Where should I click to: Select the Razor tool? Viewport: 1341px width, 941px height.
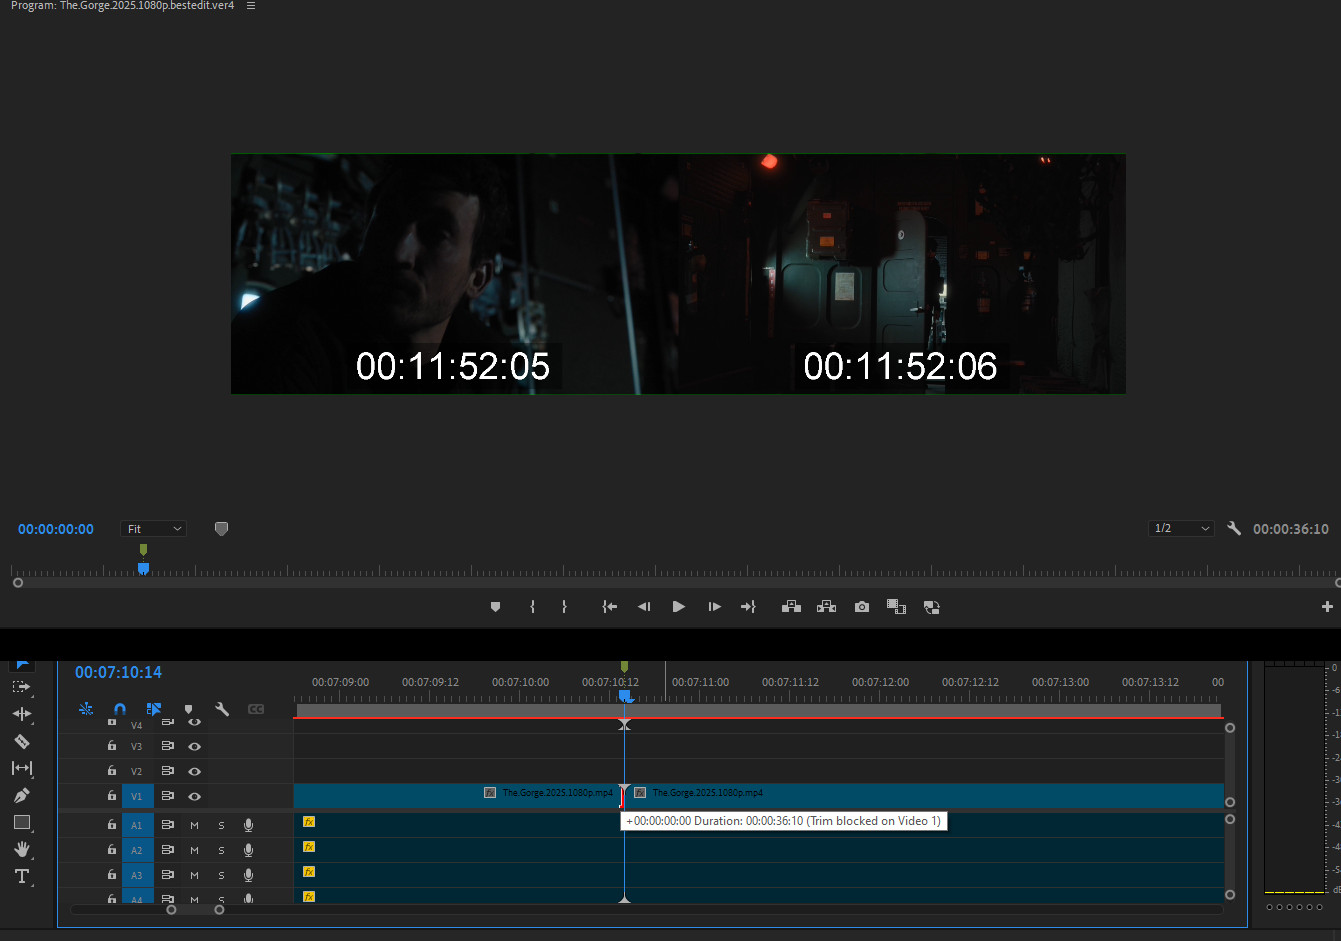[22, 741]
